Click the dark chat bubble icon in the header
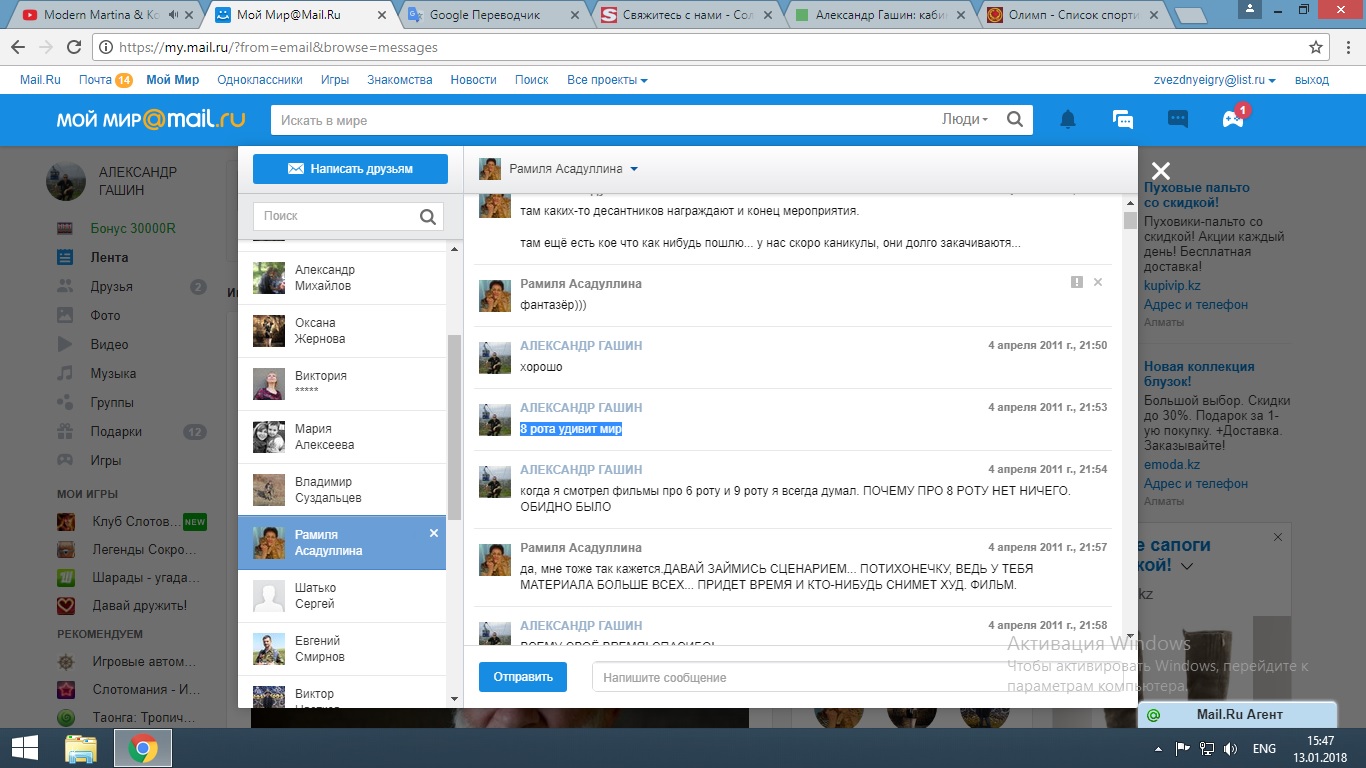1366x768 pixels. [x=1178, y=119]
